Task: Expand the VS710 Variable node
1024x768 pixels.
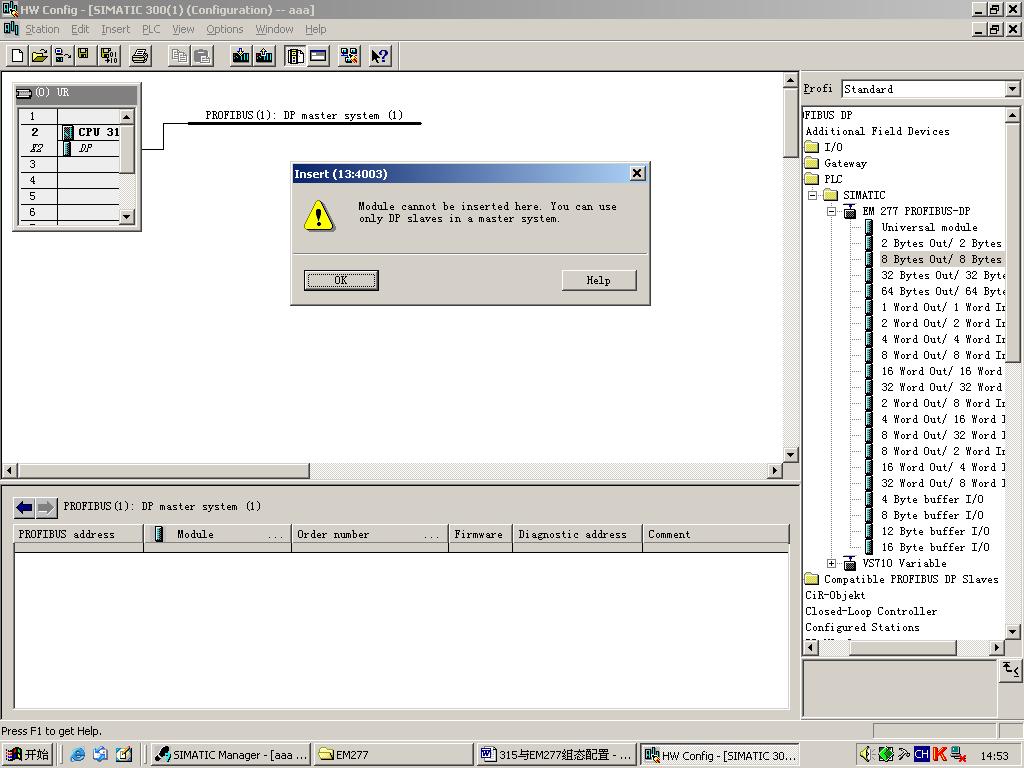Action: click(x=831, y=563)
